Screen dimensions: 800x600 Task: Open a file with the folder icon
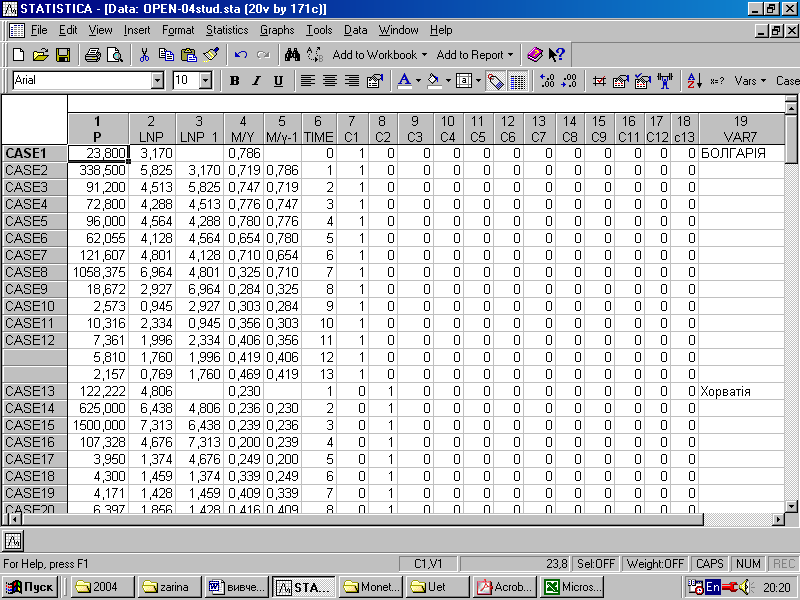point(40,55)
